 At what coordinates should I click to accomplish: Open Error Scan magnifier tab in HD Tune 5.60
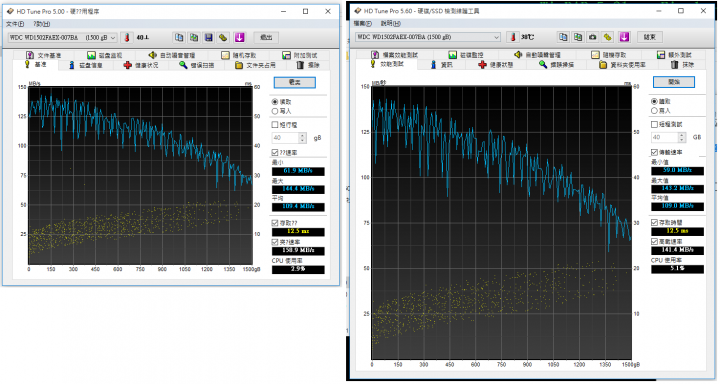pyautogui.click(x=557, y=65)
